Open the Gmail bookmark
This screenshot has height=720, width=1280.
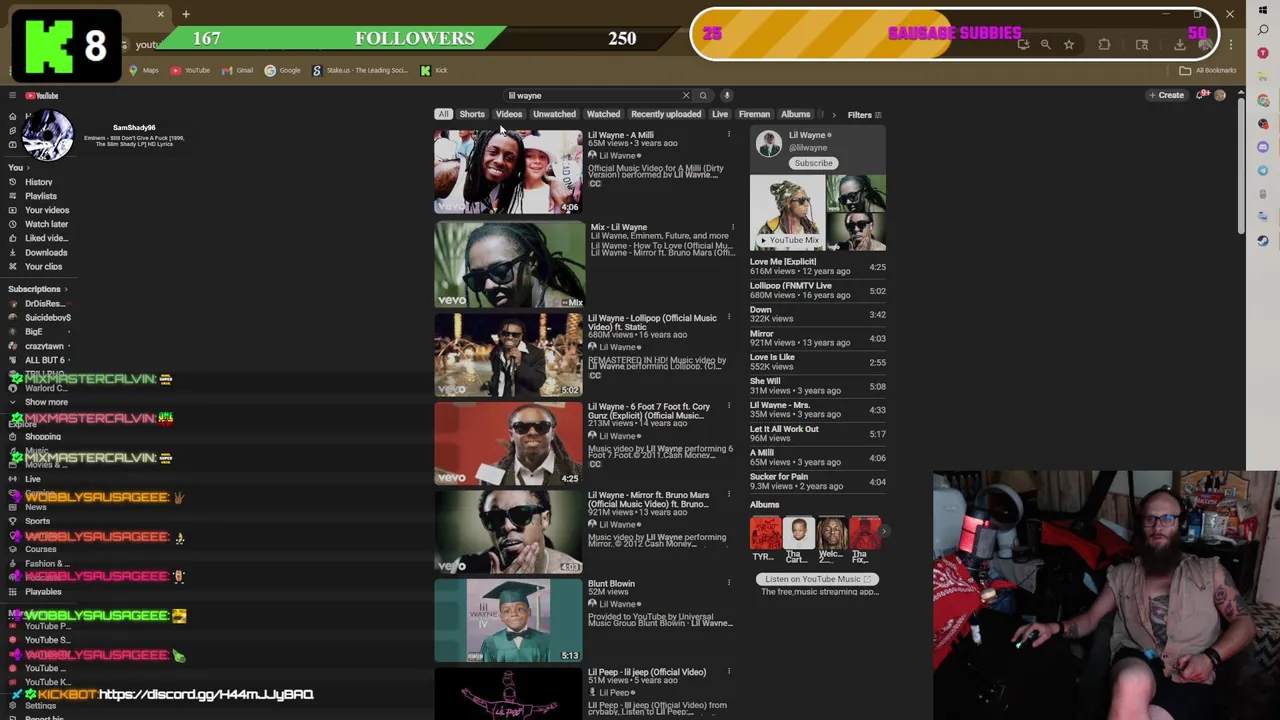pyautogui.click(x=238, y=71)
